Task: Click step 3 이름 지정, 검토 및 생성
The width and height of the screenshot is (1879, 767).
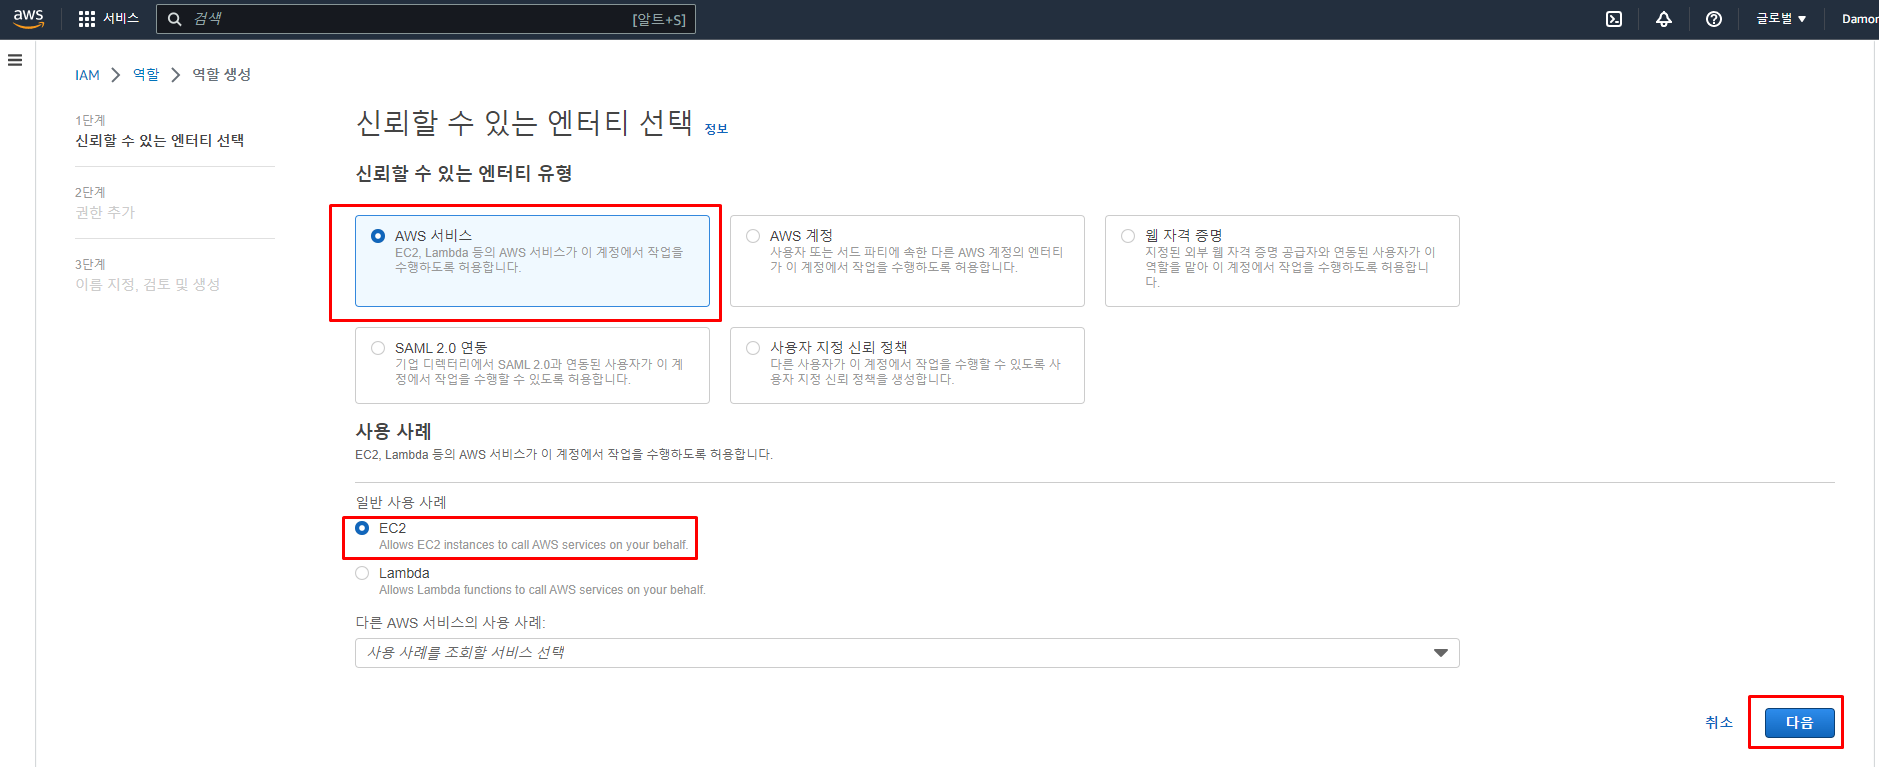Action: [x=148, y=285]
